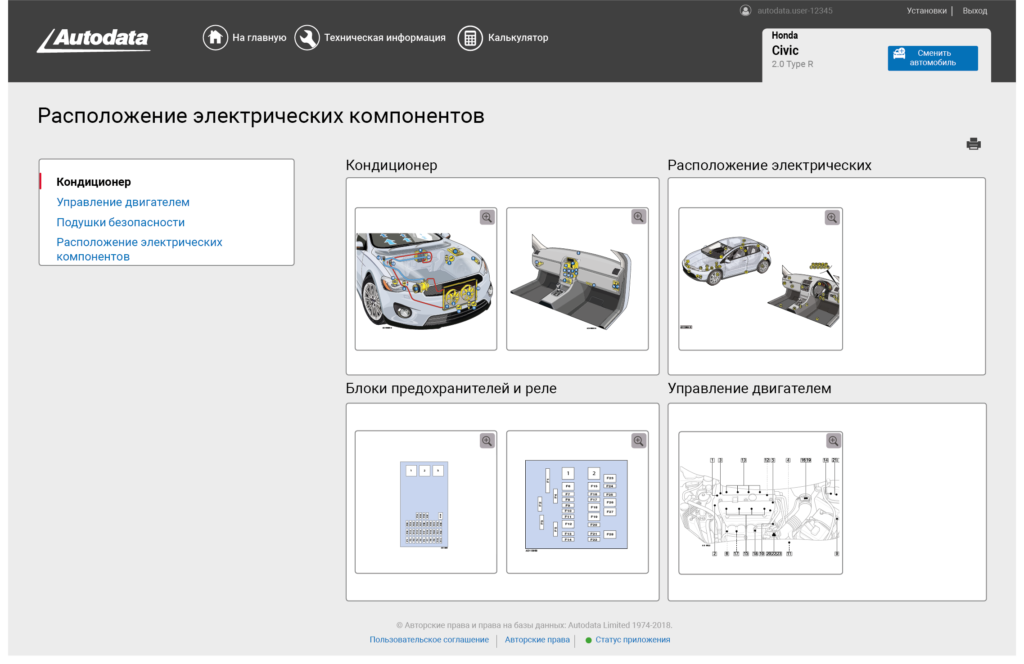Select Подушки безопасности in the side menu
The width and height of the screenshot is (1024, 664).
[120, 222]
